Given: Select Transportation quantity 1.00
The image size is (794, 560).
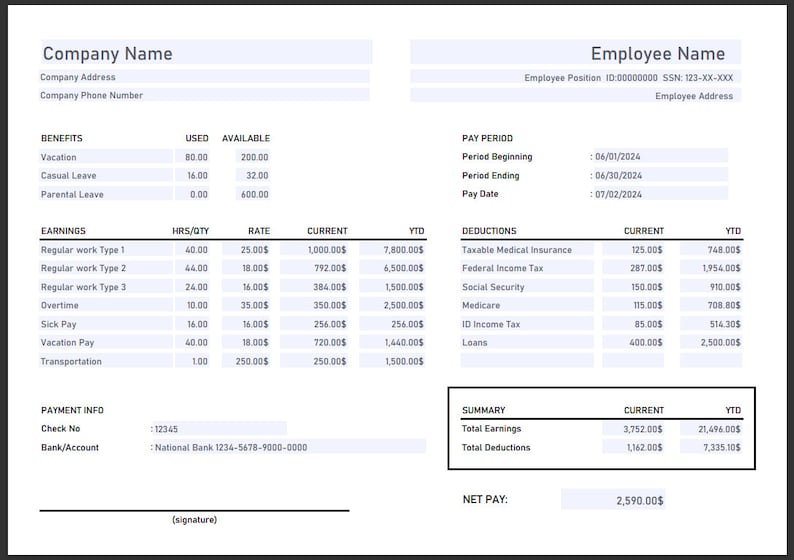Looking at the screenshot, I should 192,361.
